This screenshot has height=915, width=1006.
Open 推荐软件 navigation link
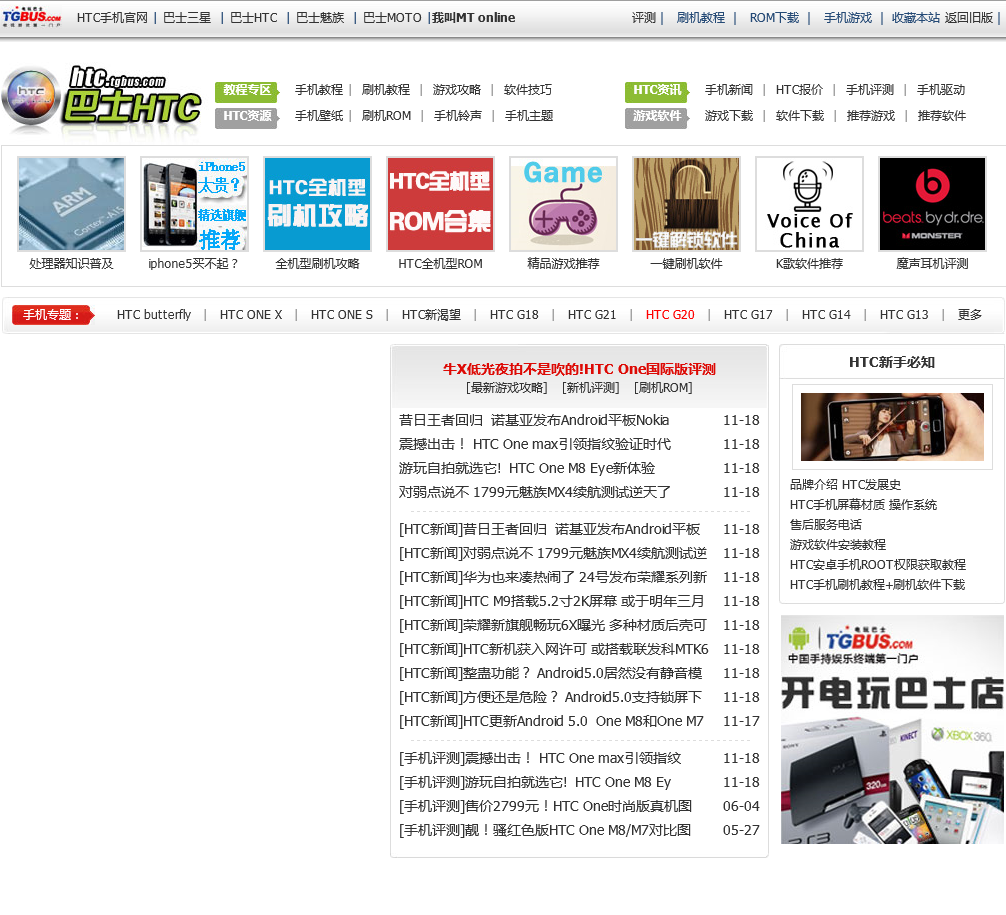tap(942, 116)
